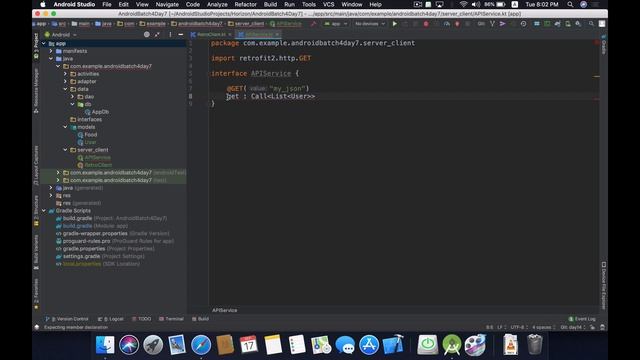Open the Event Log
640x360 pixels.
[x=582, y=319]
